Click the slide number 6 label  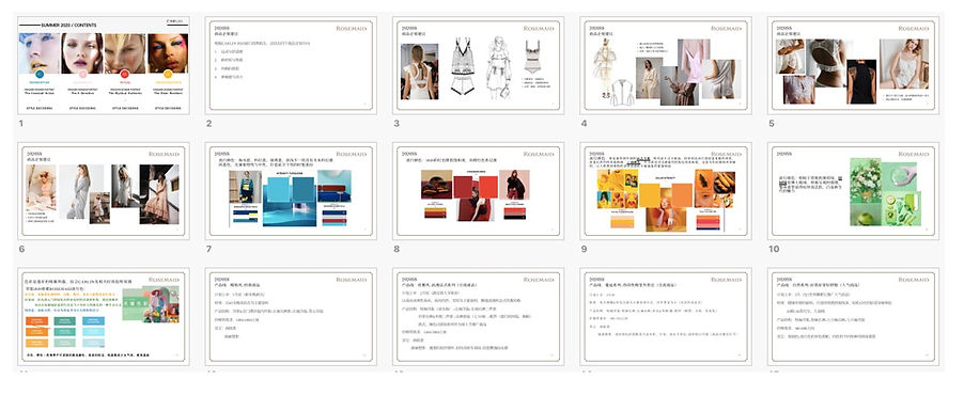click(x=21, y=249)
